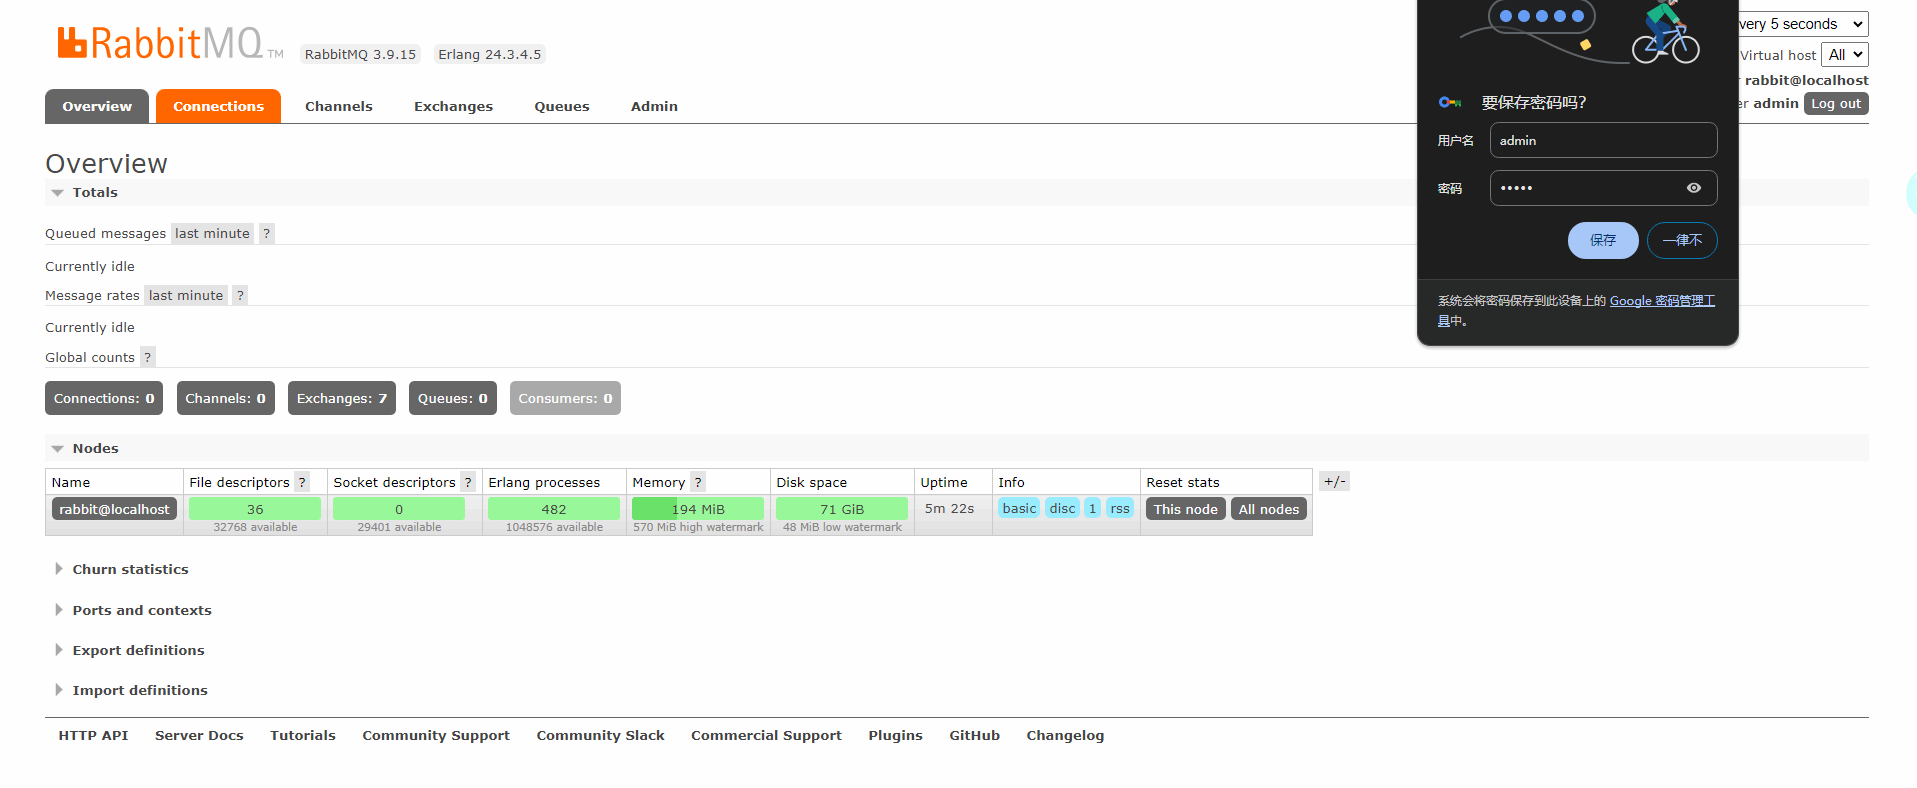
Task: Open help for Memory column
Action: coord(698,482)
